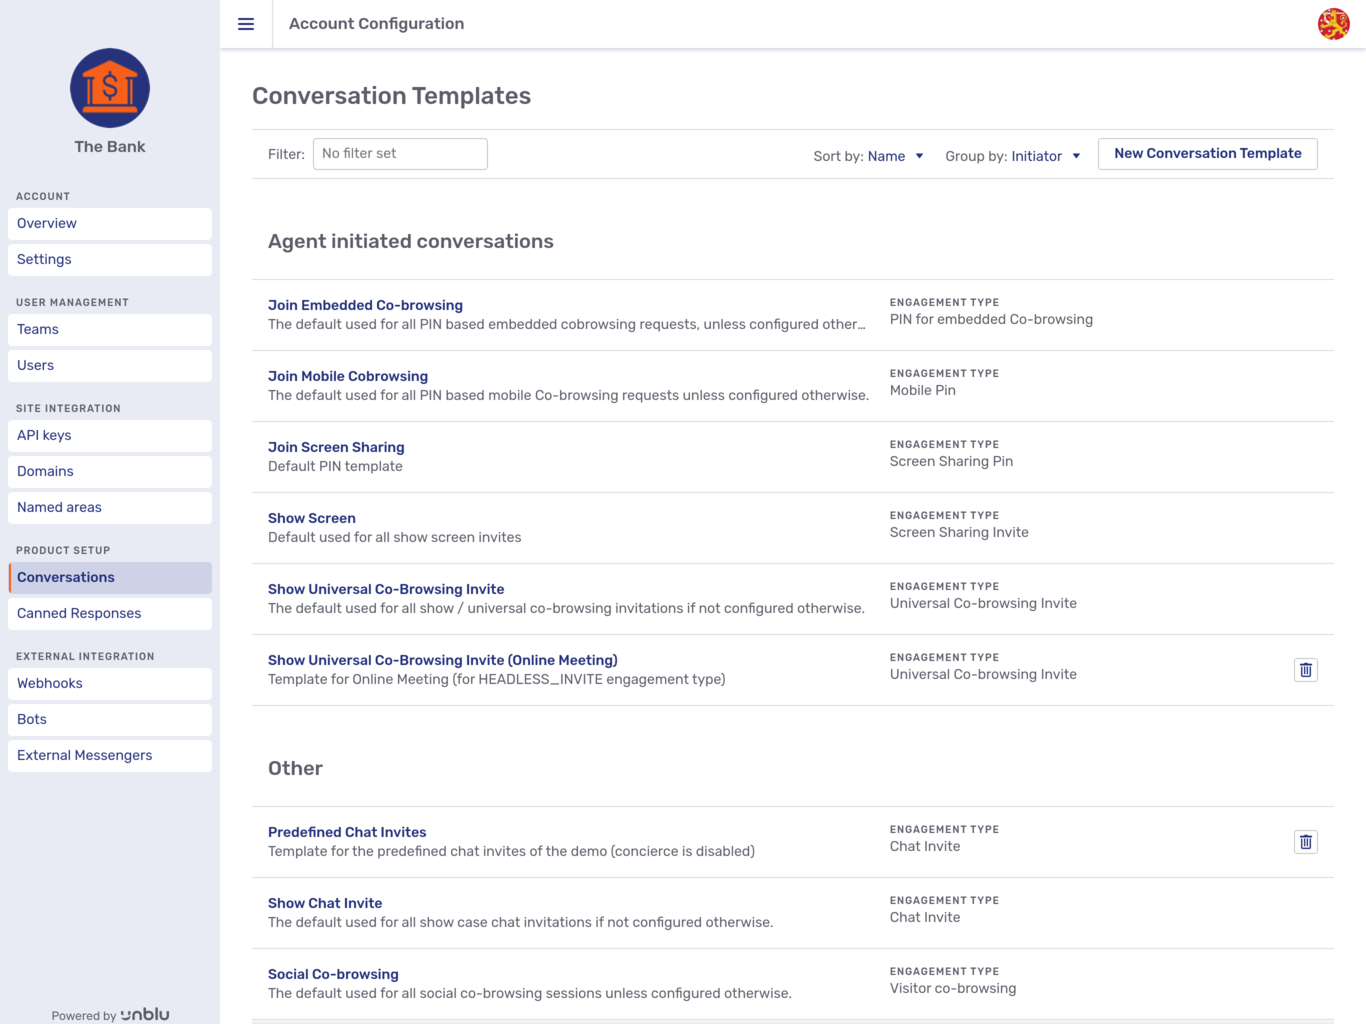Click New Conversation Template
The height and width of the screenshot is (1024, 1366).
1207,153
